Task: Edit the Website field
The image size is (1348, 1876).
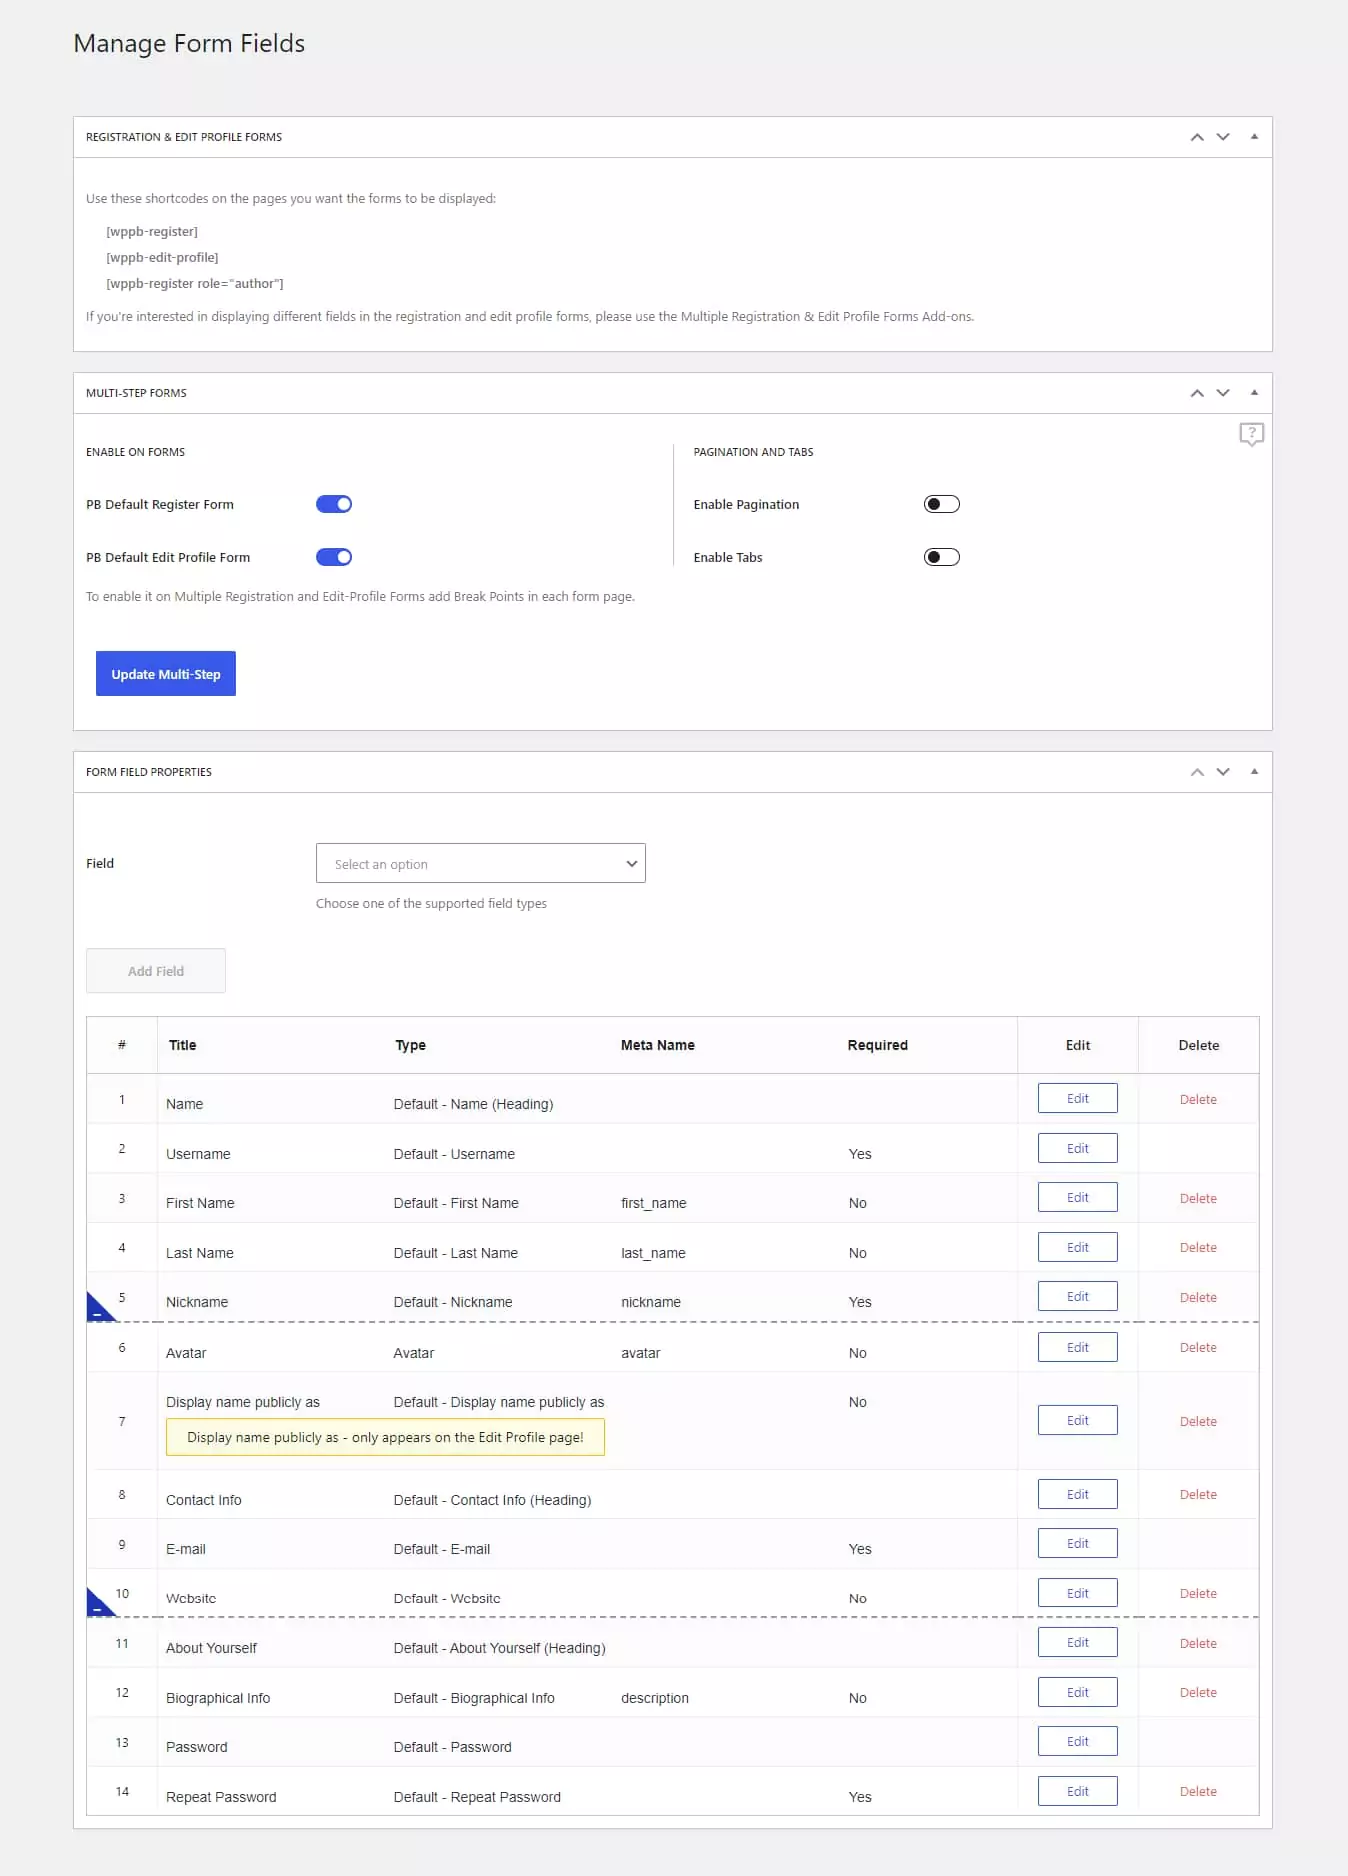Action: [x=1077, y=1593]
